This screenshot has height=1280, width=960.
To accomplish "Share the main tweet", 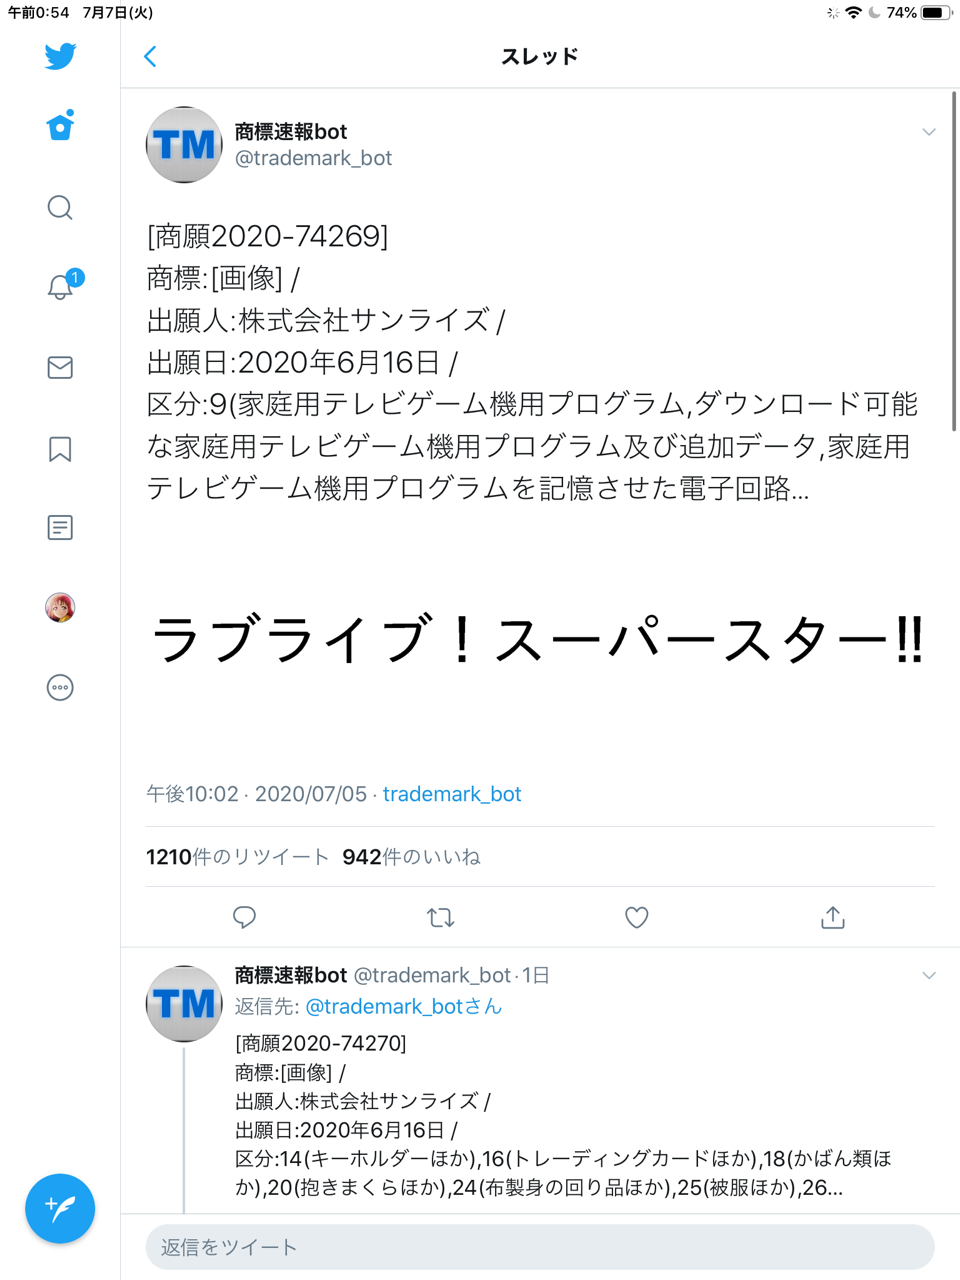I will 833,917.
